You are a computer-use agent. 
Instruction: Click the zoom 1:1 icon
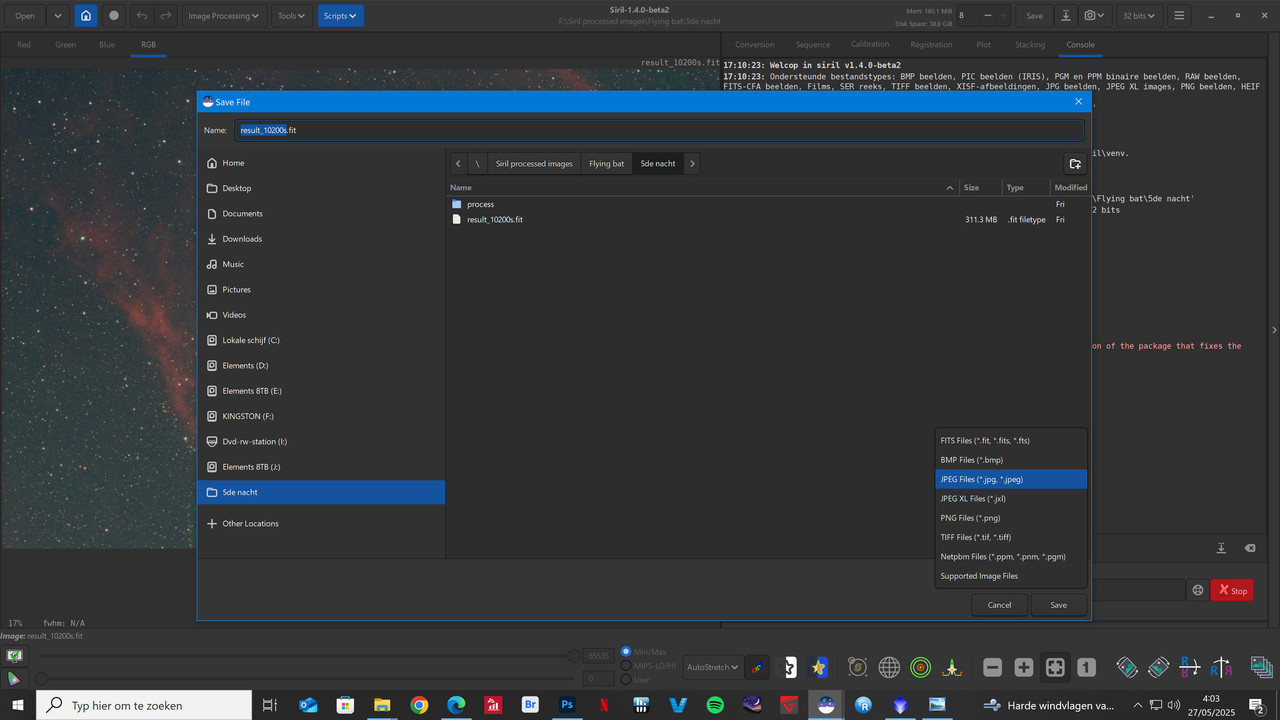pos(1087,667)
